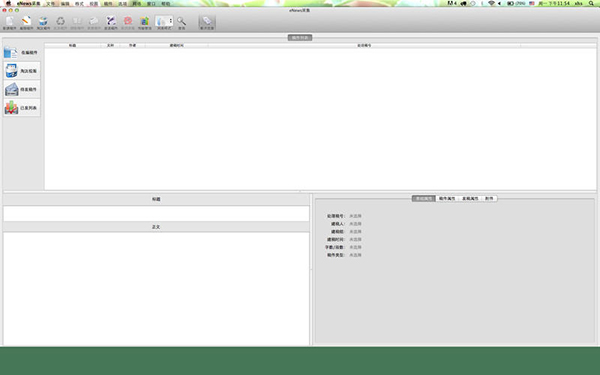
Task: Sort by the 标题 column header
Action: point(72,46)
